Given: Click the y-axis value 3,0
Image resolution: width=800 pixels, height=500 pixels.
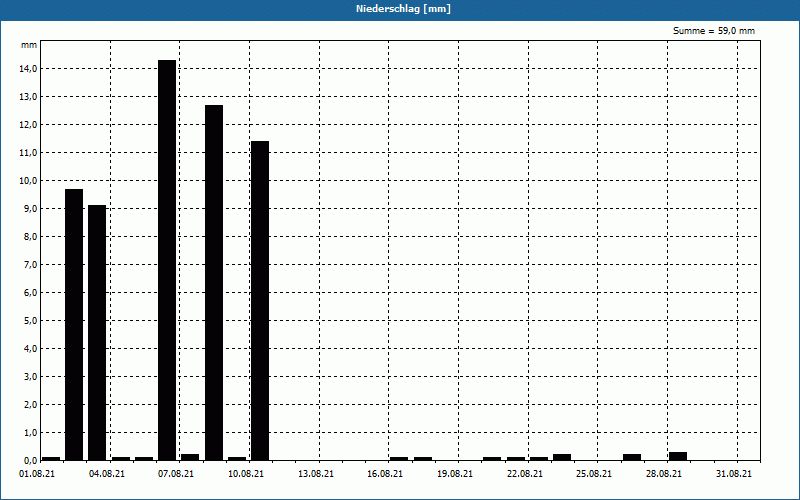Looking at the screenshot, I should point(30,377).
